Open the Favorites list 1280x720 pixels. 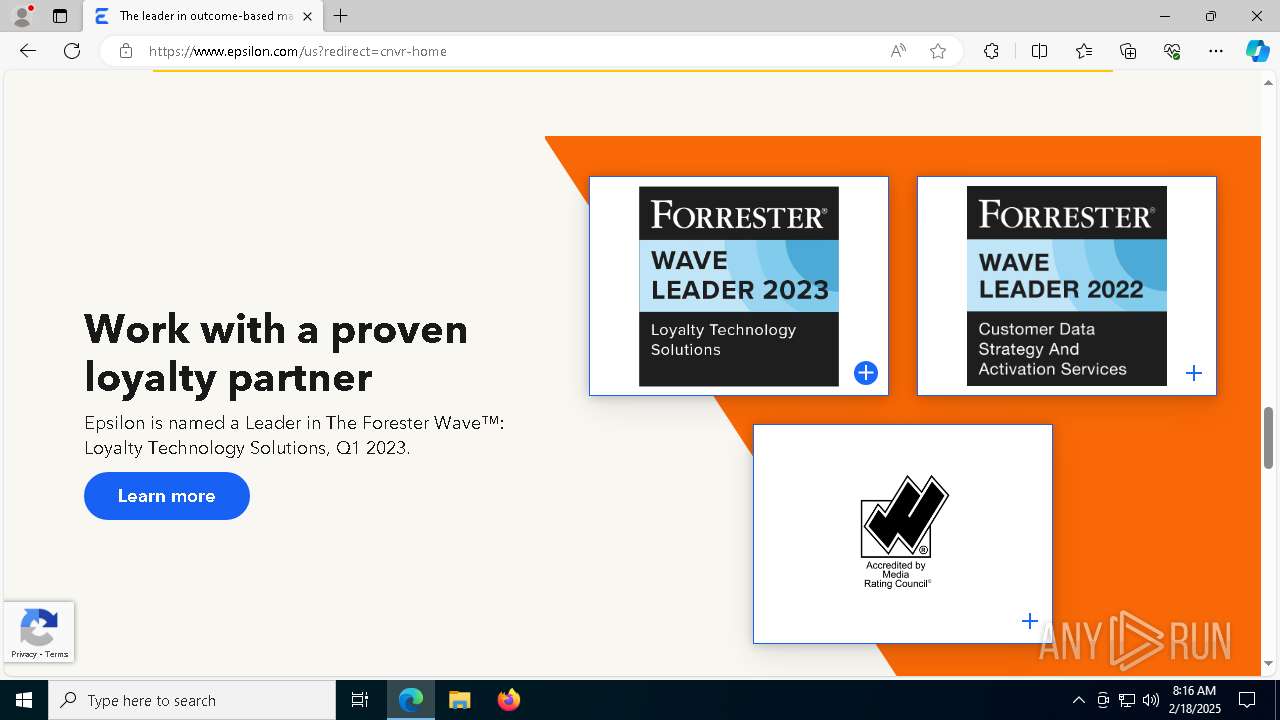pyautogui.click(x=1084, y=51)
